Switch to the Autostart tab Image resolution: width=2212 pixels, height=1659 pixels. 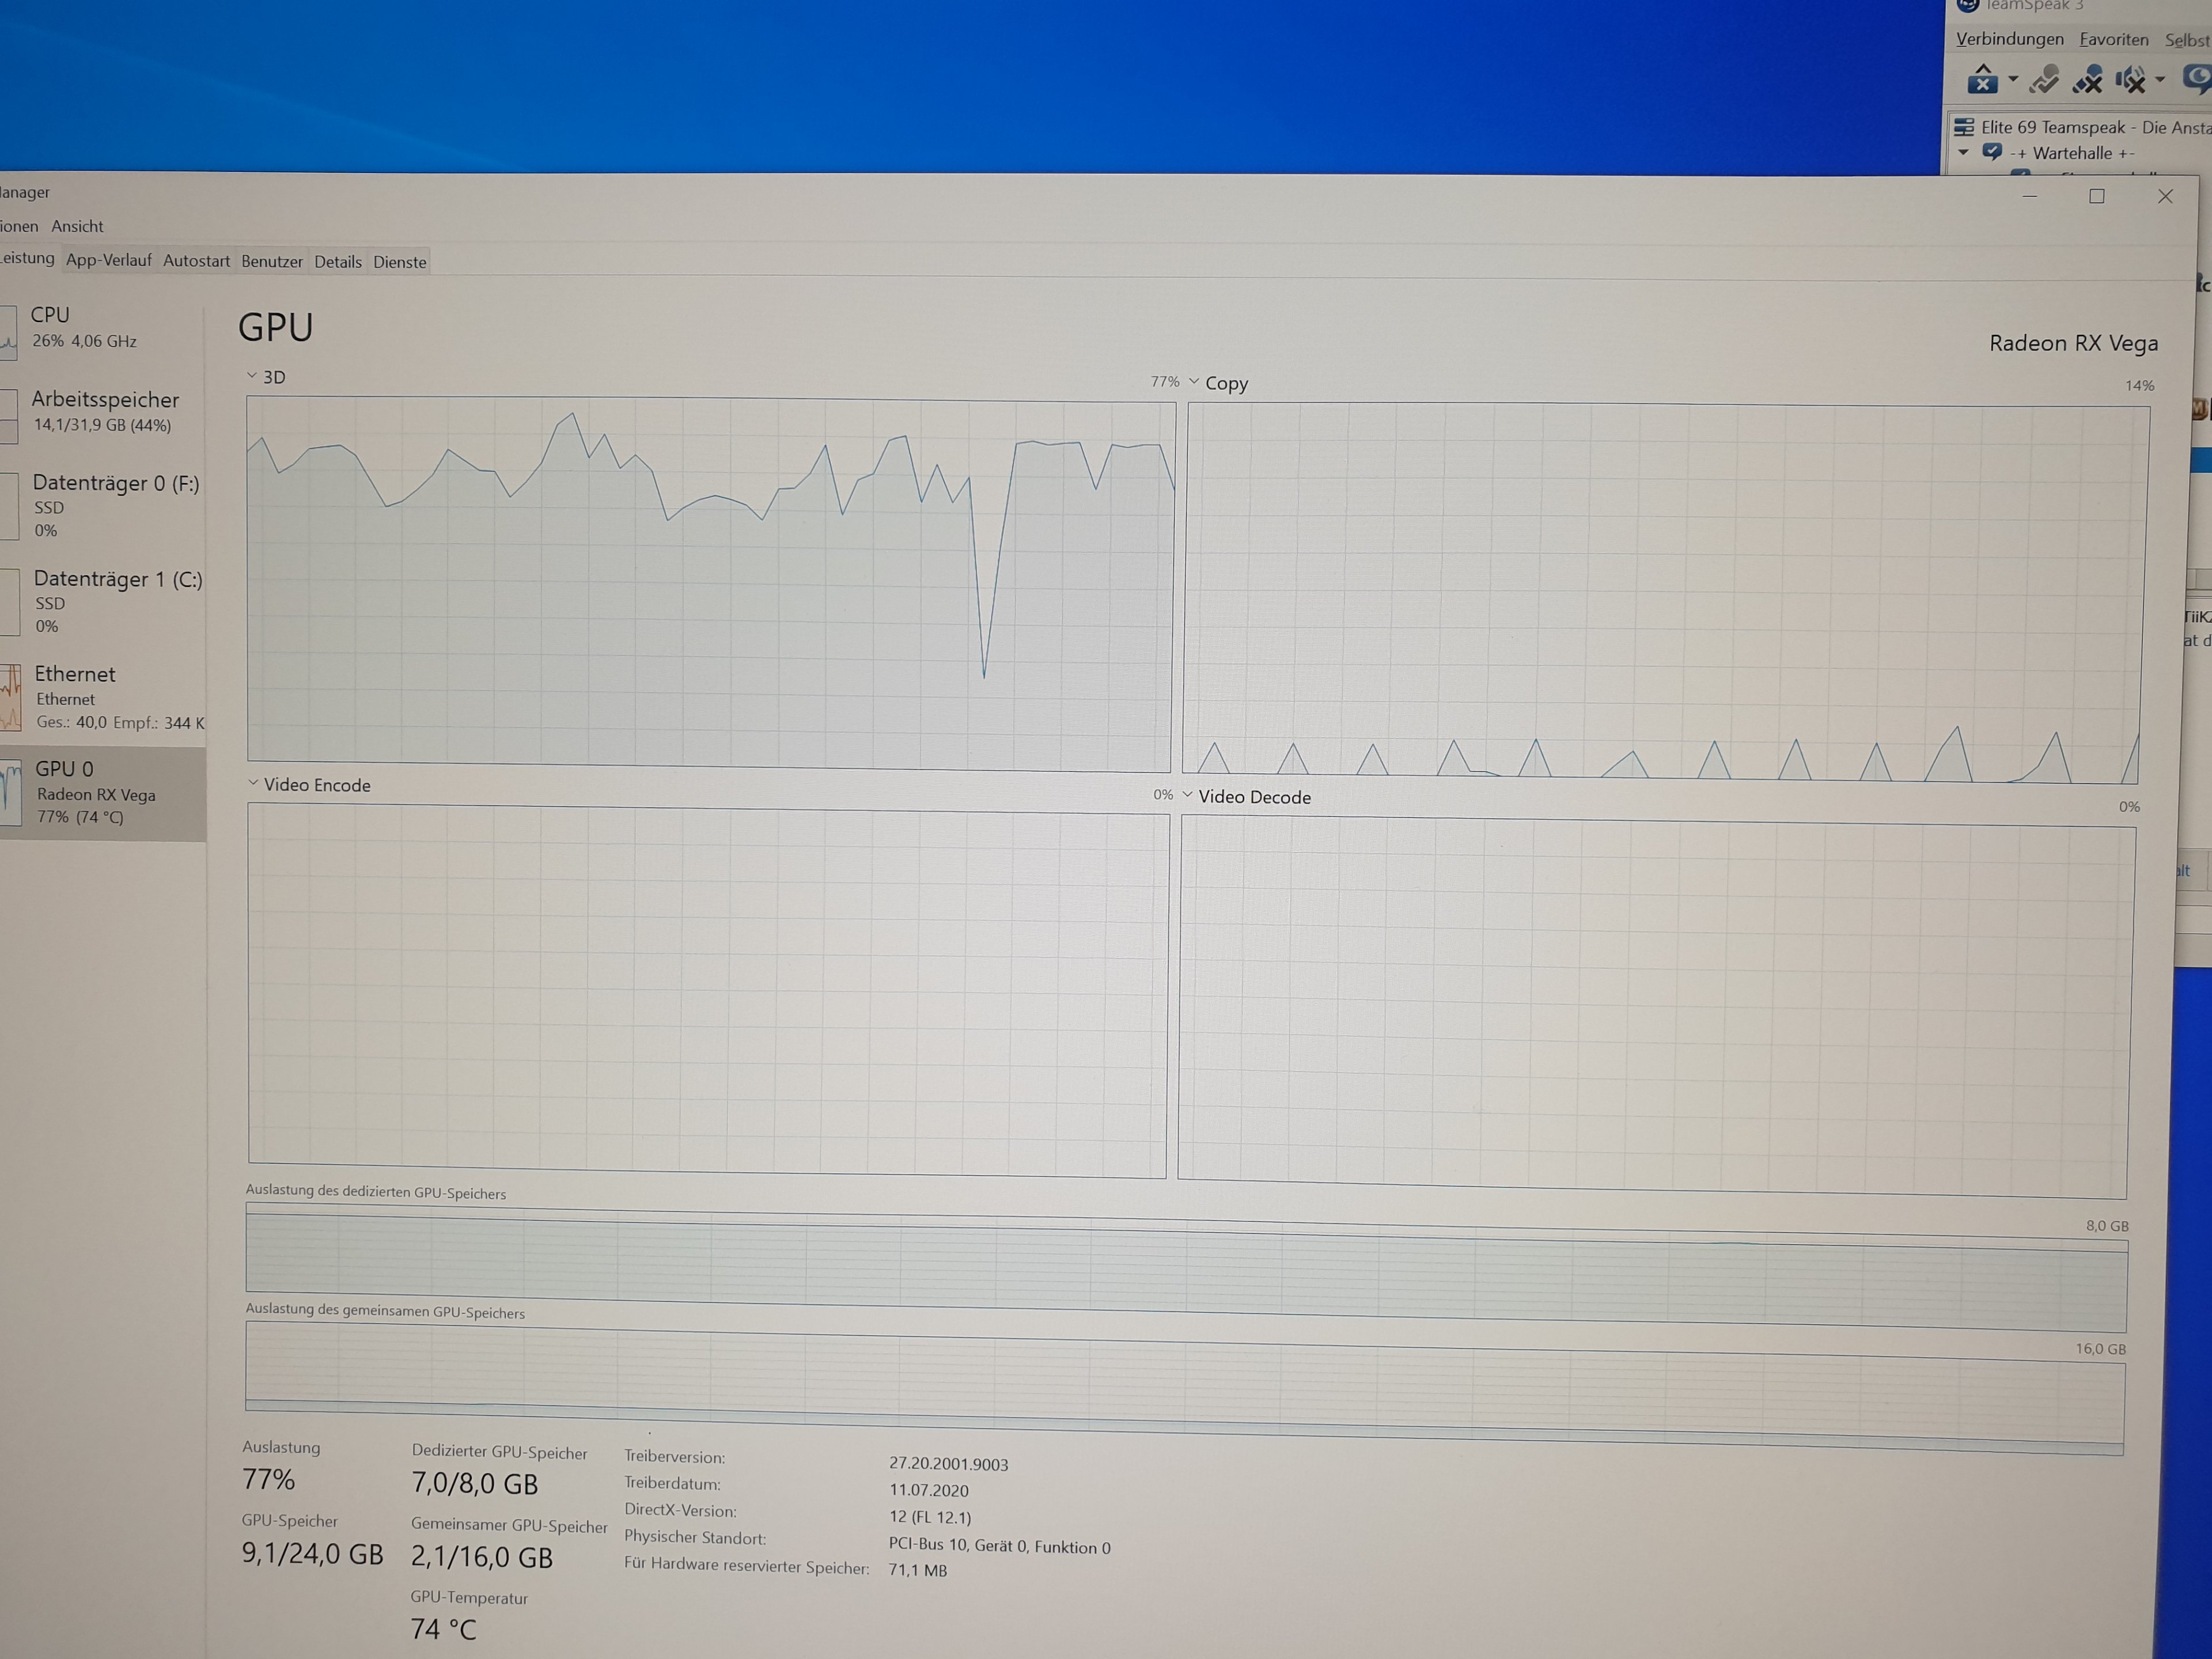[196, 261]
